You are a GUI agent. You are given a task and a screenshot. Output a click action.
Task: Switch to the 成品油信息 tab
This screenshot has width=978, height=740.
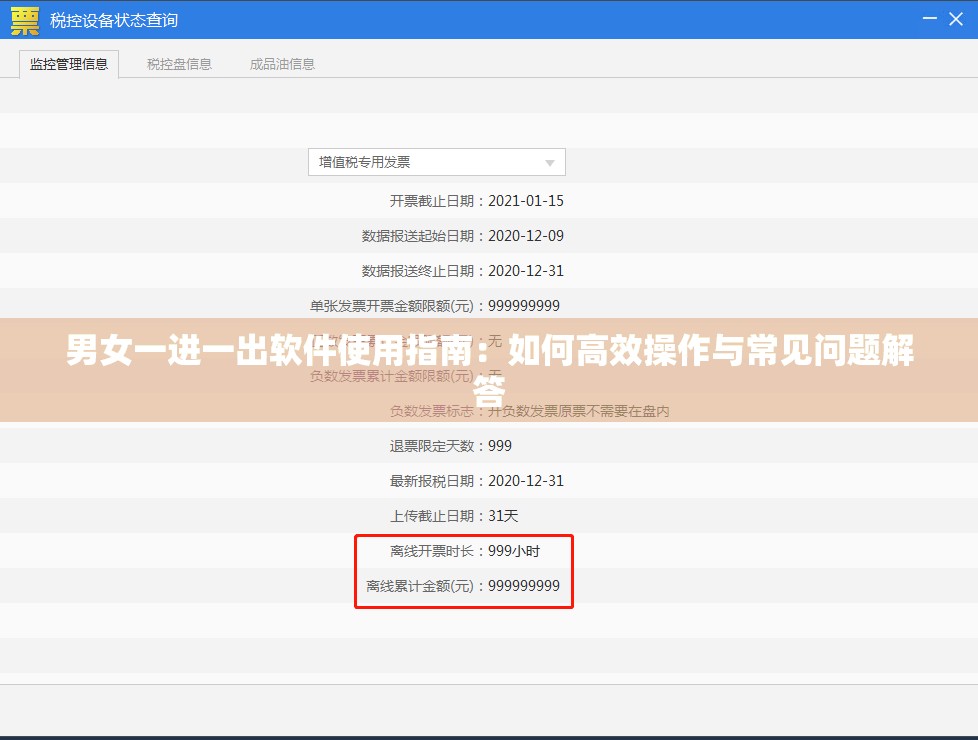pyautogui.click(x=281, y=63)
